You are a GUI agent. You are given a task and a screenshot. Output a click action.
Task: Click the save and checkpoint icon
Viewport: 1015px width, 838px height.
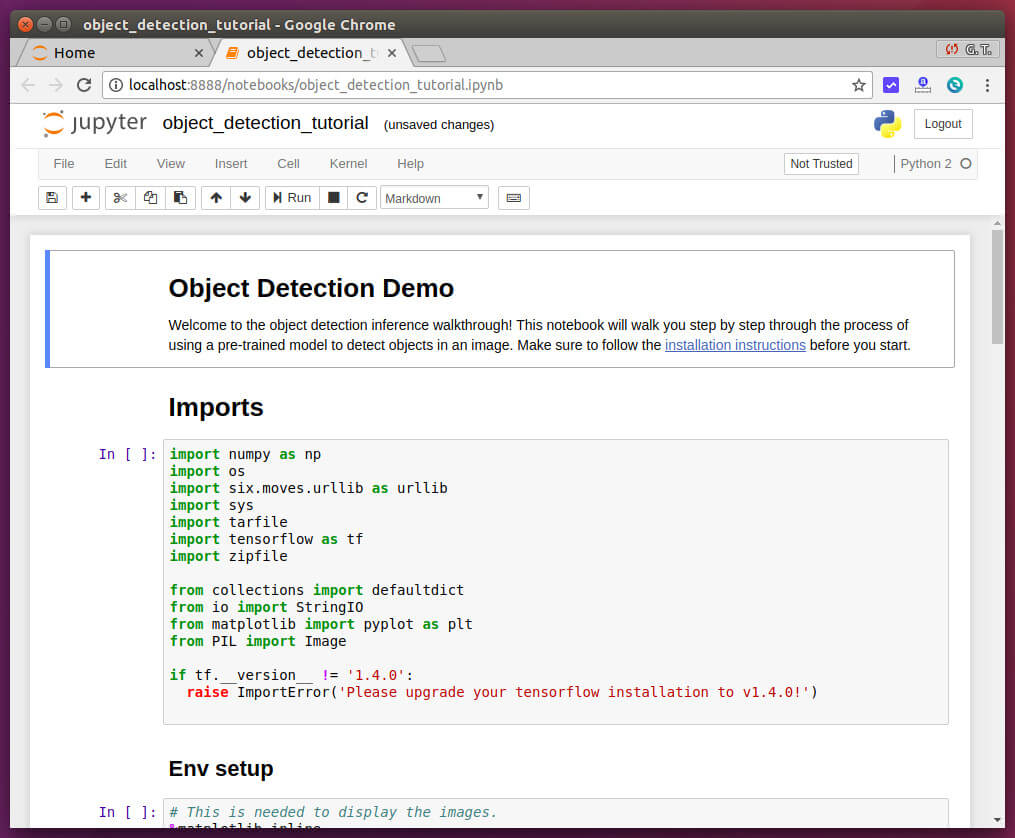(x=51, y=198)
